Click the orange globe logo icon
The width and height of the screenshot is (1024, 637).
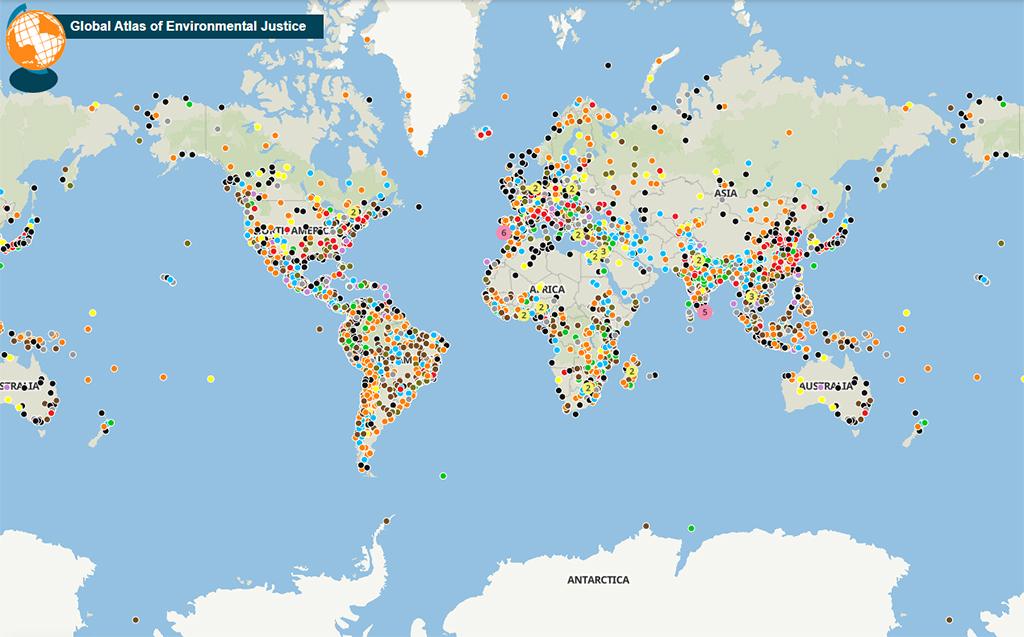tap(35, 40)
